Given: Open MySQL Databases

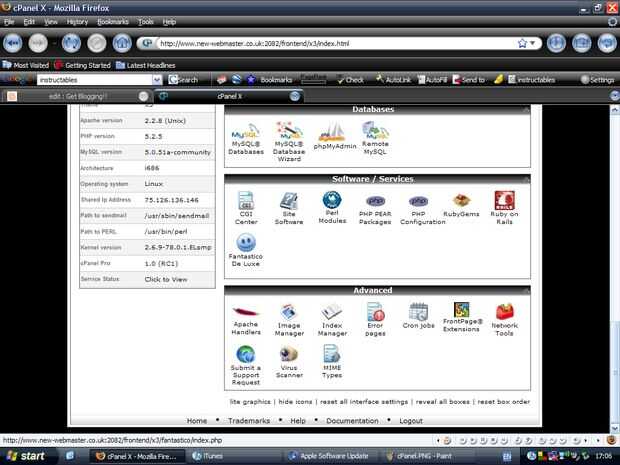Looking at the screenshot, I should pyautogui.click(x=246, y=139).
